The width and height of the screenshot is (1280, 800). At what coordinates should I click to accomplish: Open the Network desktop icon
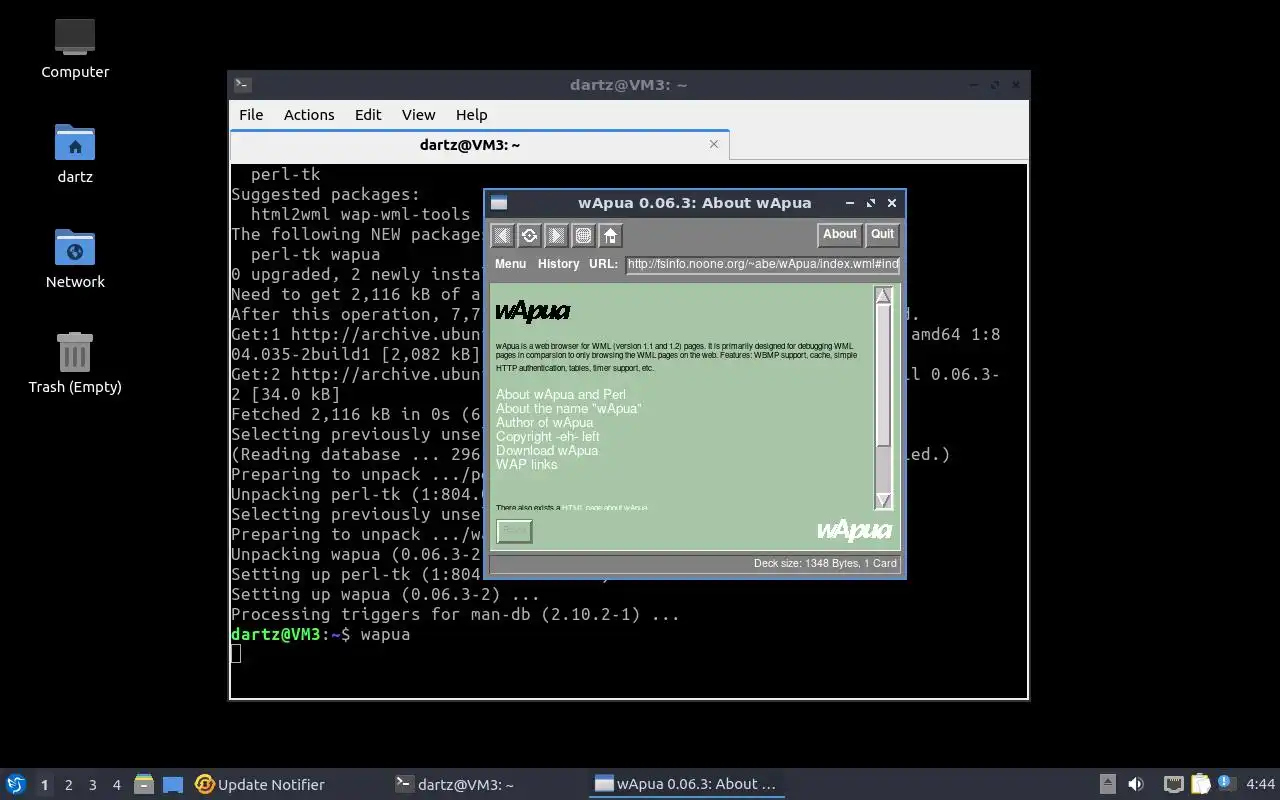pos(75,247)
